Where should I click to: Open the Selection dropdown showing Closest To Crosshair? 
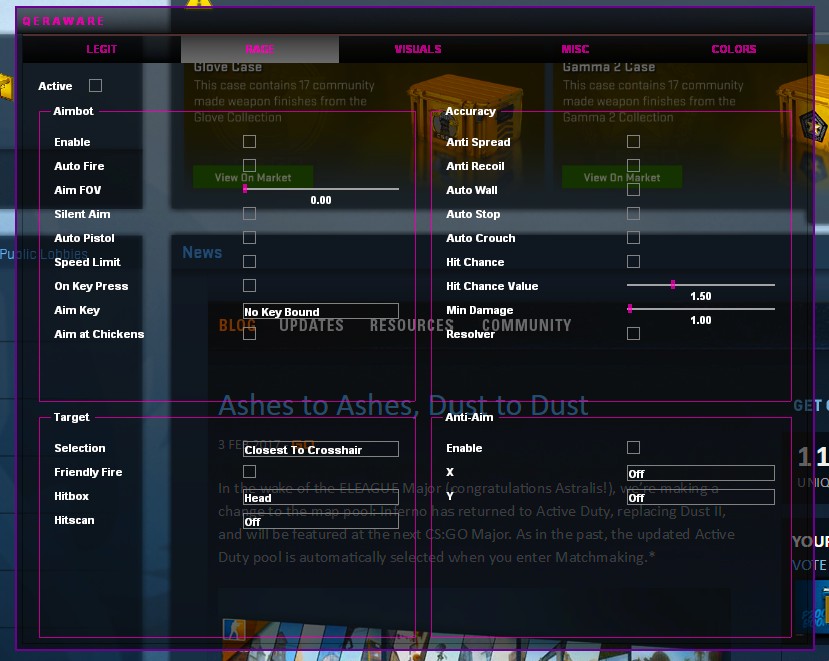[x=321, y=449]
